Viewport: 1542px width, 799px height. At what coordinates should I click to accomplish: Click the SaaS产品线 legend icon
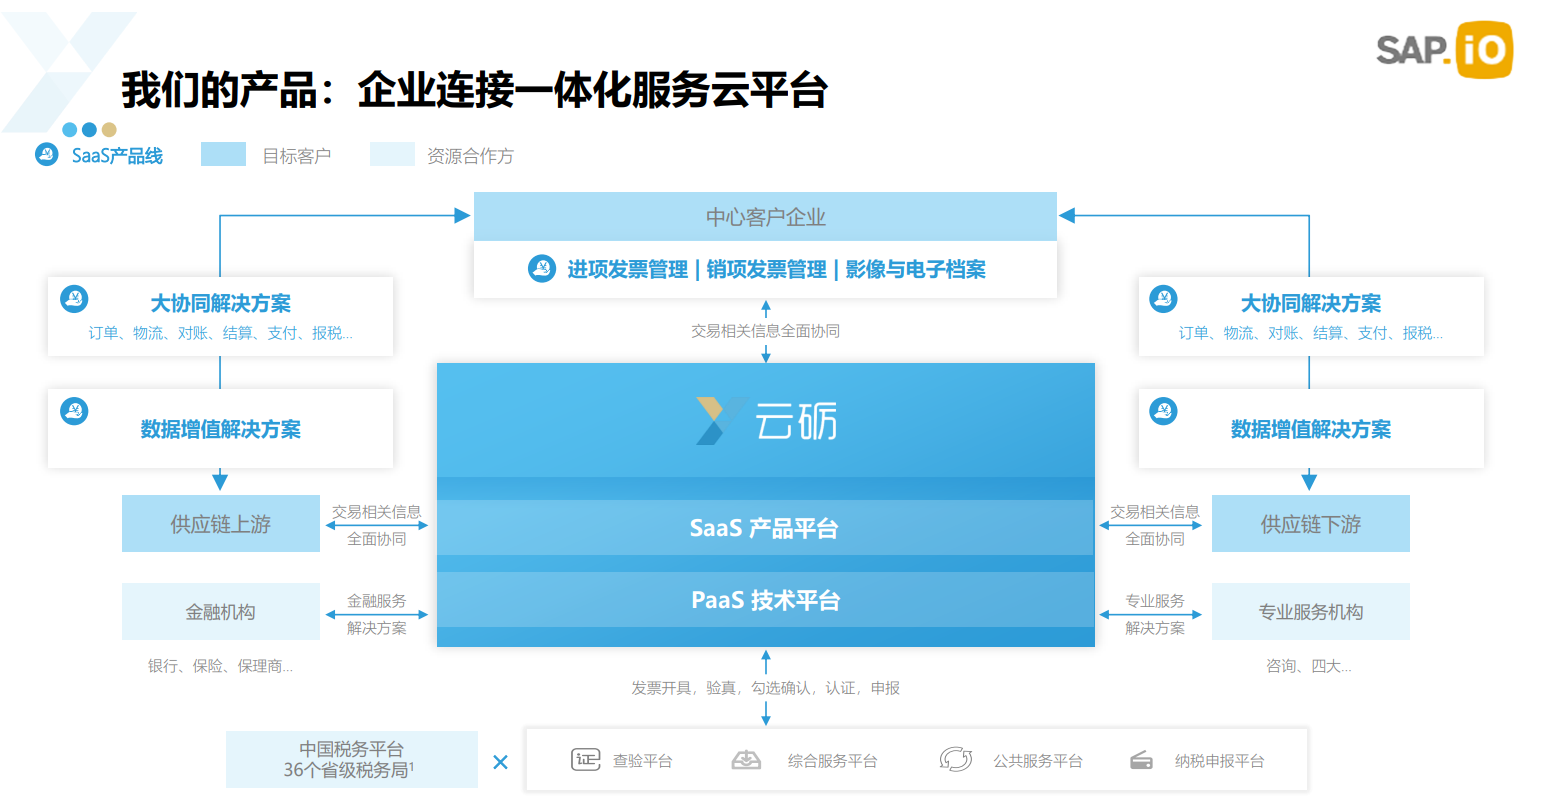pos(47,154)
